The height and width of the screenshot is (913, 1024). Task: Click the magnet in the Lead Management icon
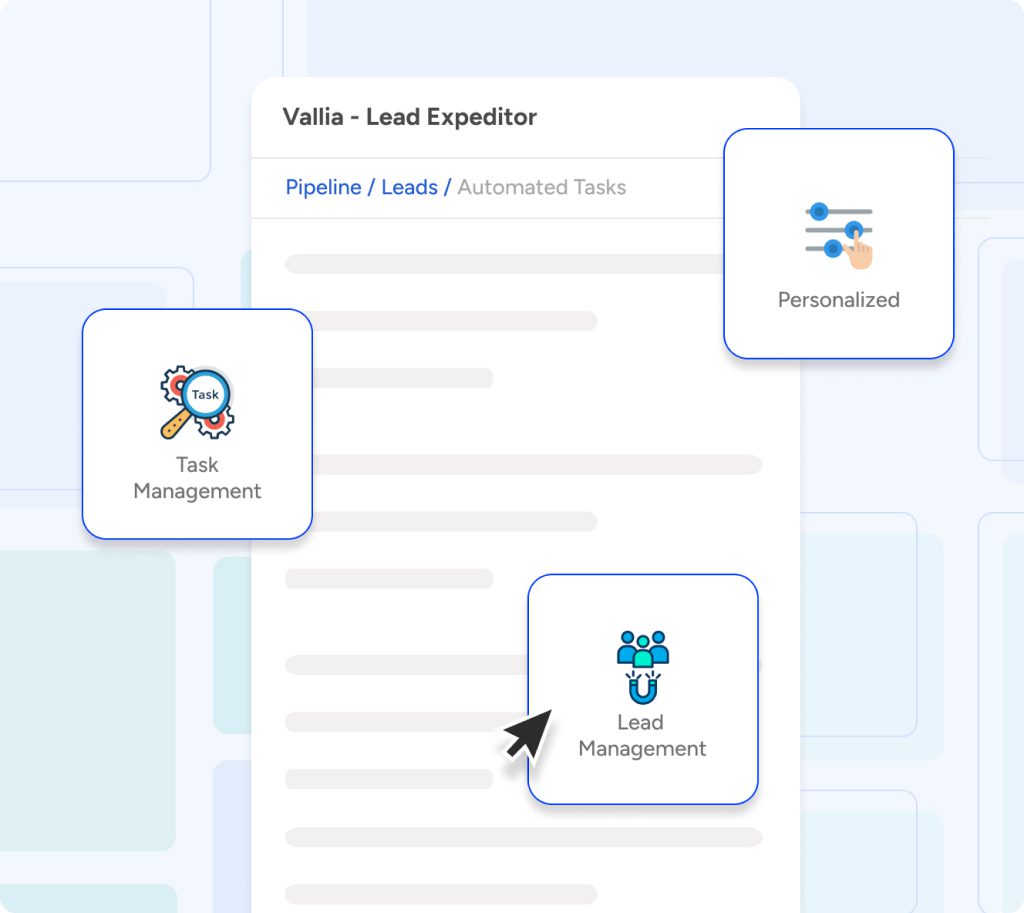642,688
